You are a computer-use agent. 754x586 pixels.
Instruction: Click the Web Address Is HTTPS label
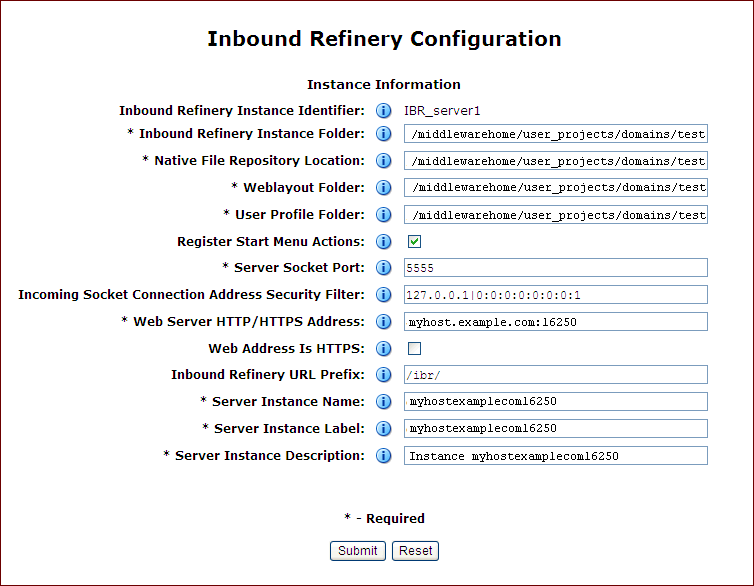click(x=287, y=349)
